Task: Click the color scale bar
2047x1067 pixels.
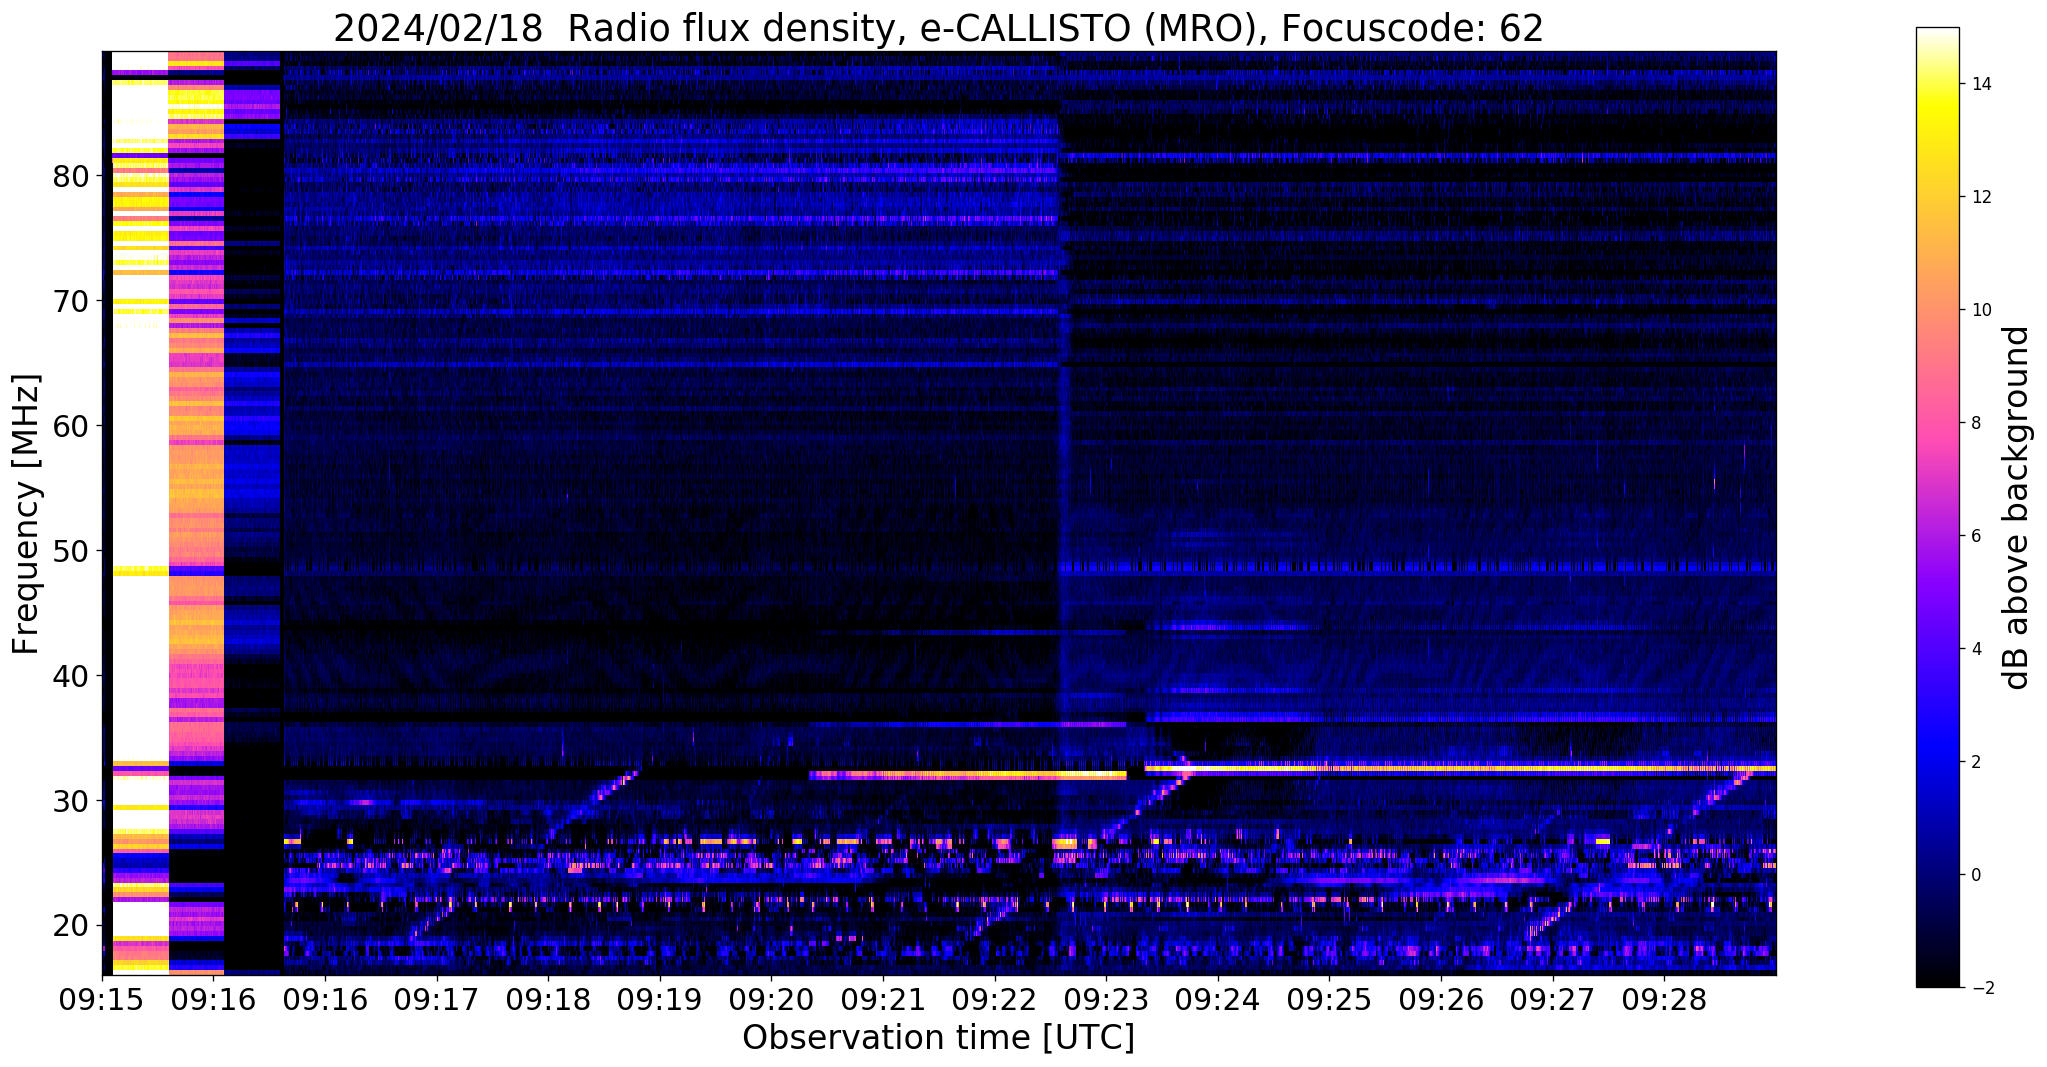Action: (1937, 507)
